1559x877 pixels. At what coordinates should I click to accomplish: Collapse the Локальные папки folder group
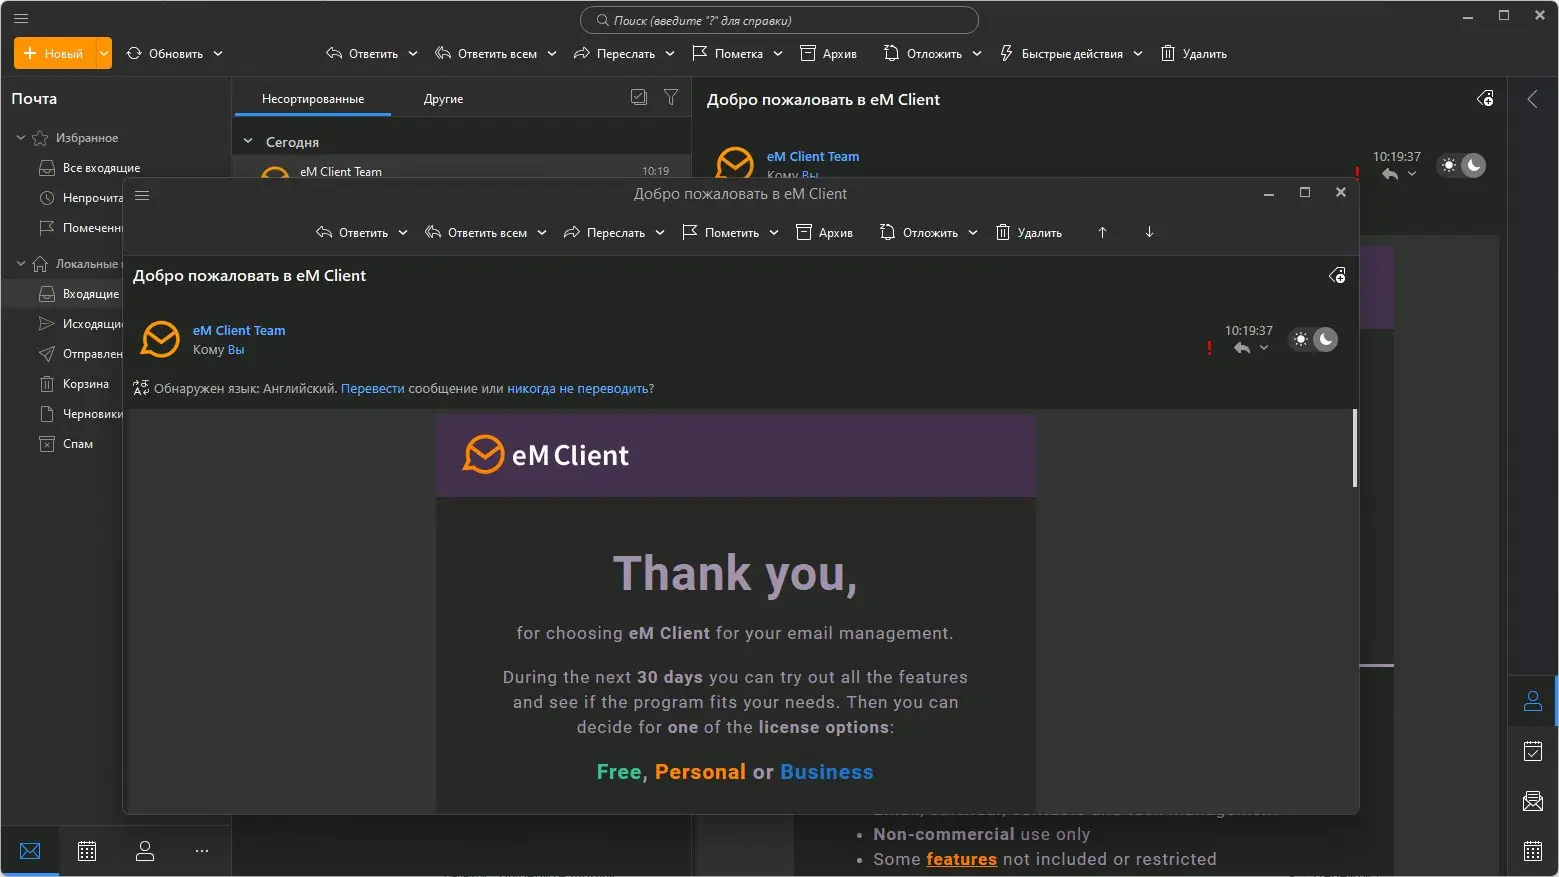click(x=21, y=264)
